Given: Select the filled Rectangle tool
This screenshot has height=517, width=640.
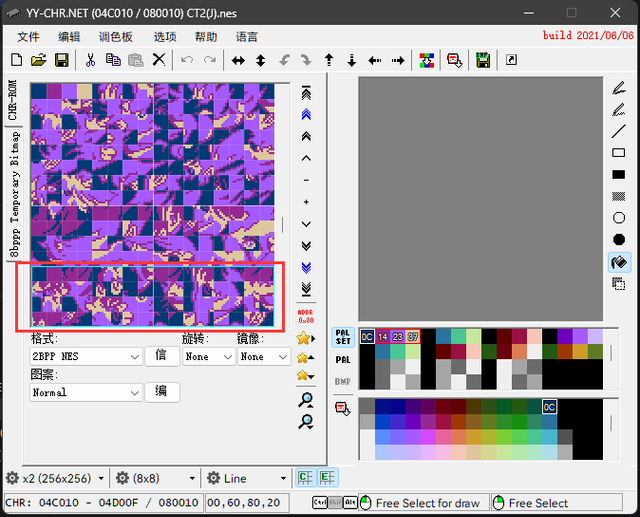Looking at the screenshot, I should tap(619, 175).
